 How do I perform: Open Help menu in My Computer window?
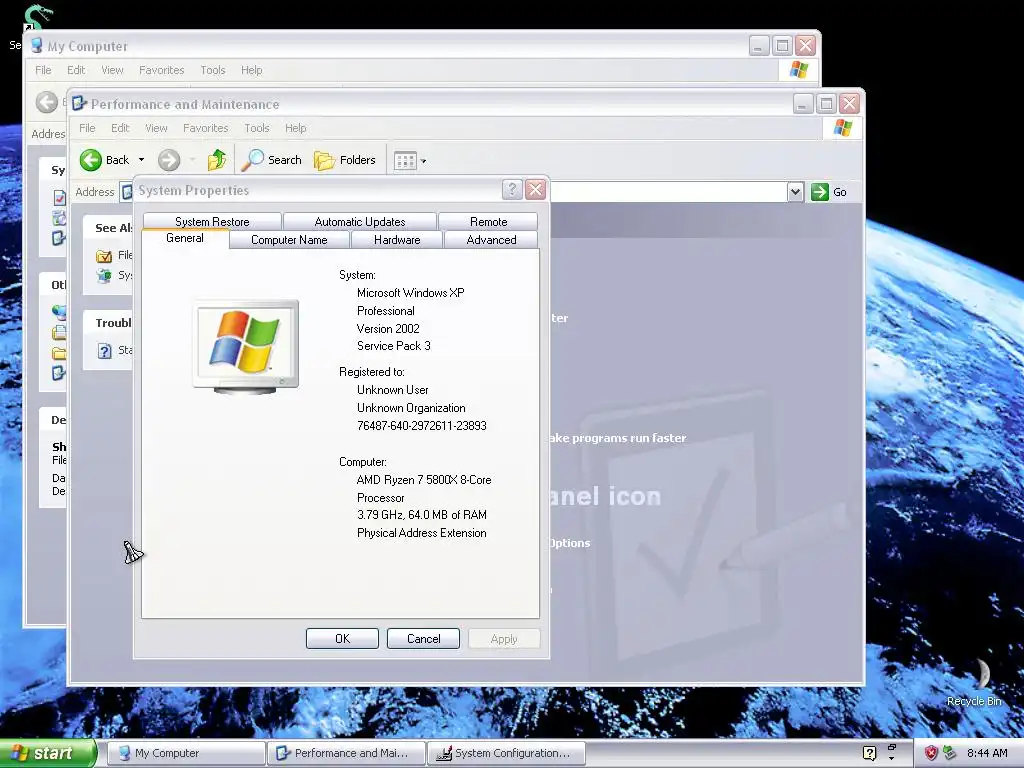pyautogui.click(x=251, y=70)
